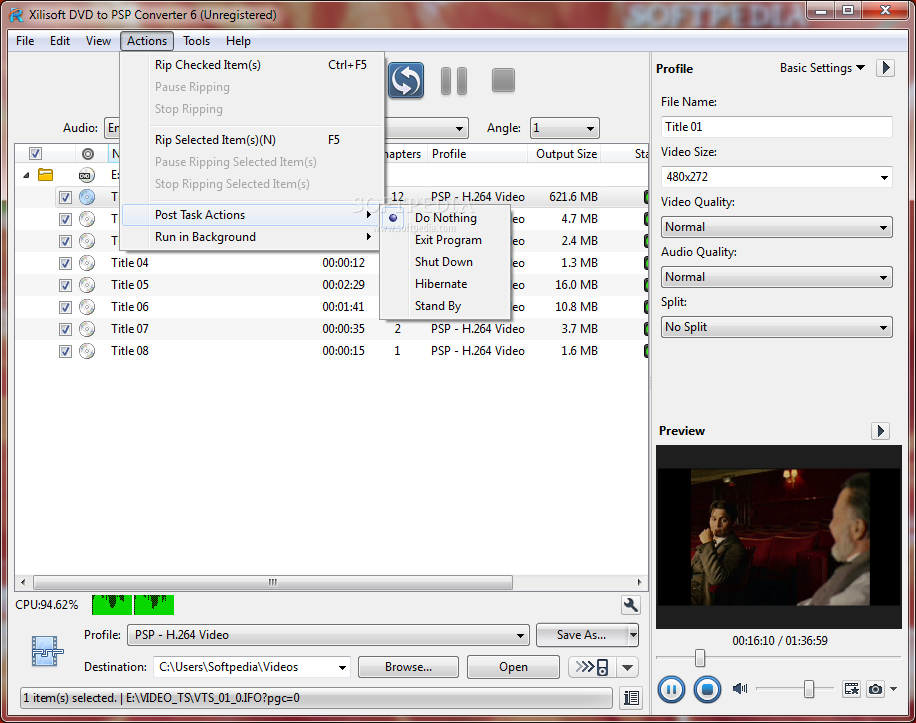Click the horizontal scrollbar of the list
This screenshot has height=723, width=916.
tap(273, 582)
